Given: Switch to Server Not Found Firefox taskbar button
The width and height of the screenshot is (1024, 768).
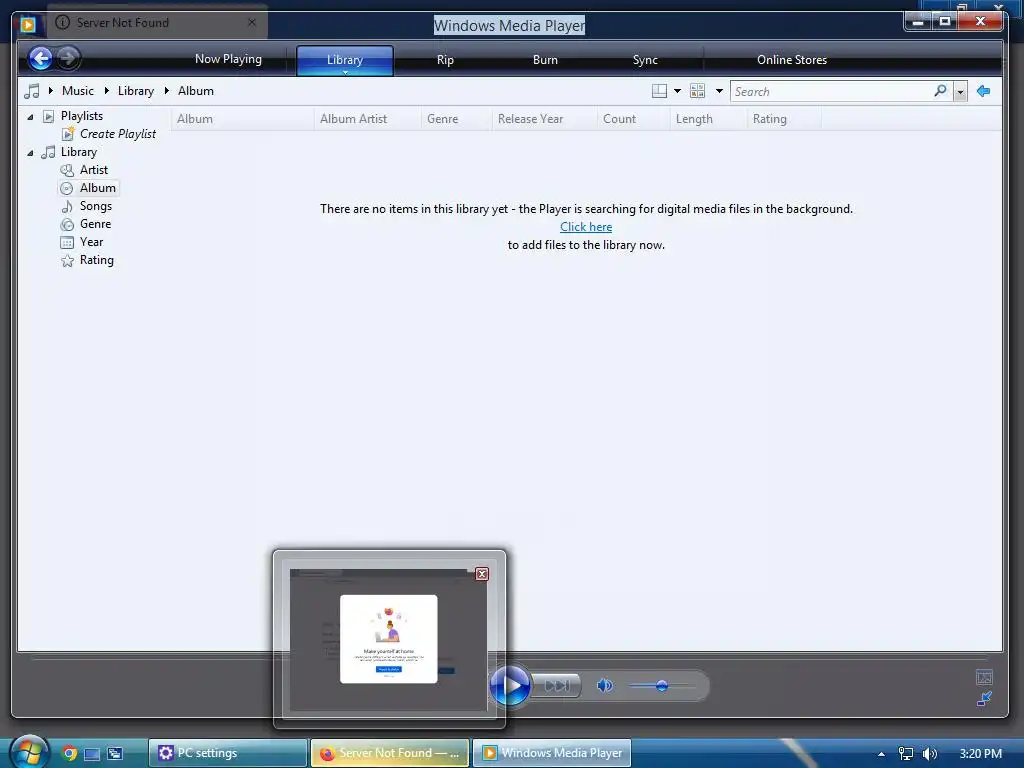Looking at the screenshot, I should pos(390,753).
